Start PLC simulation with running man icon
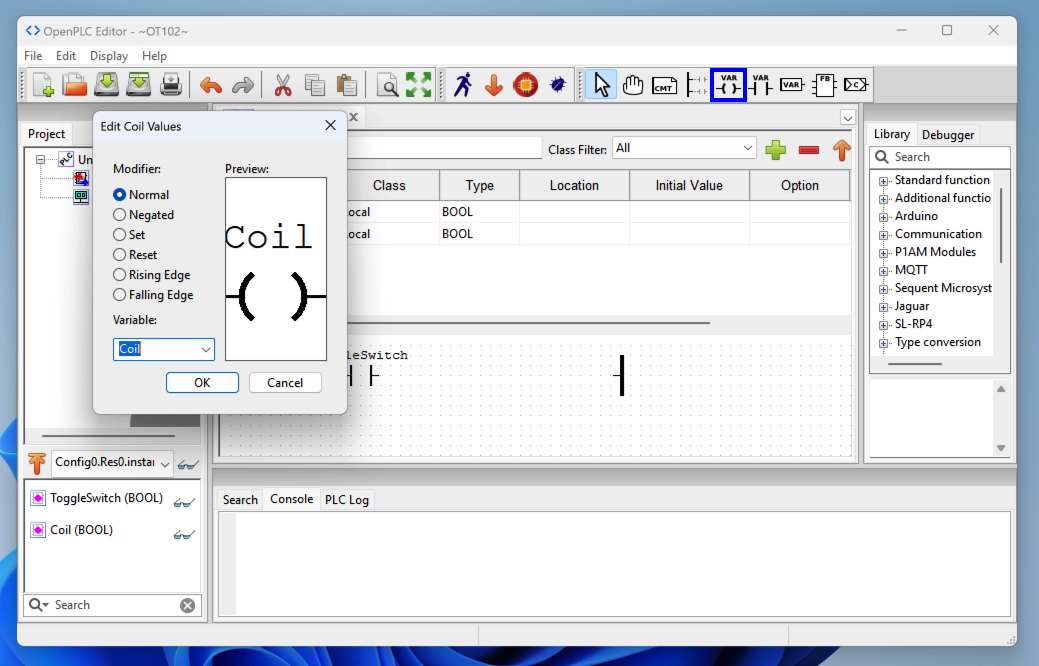Viewport: 1039px width, 666px height. 462,85
